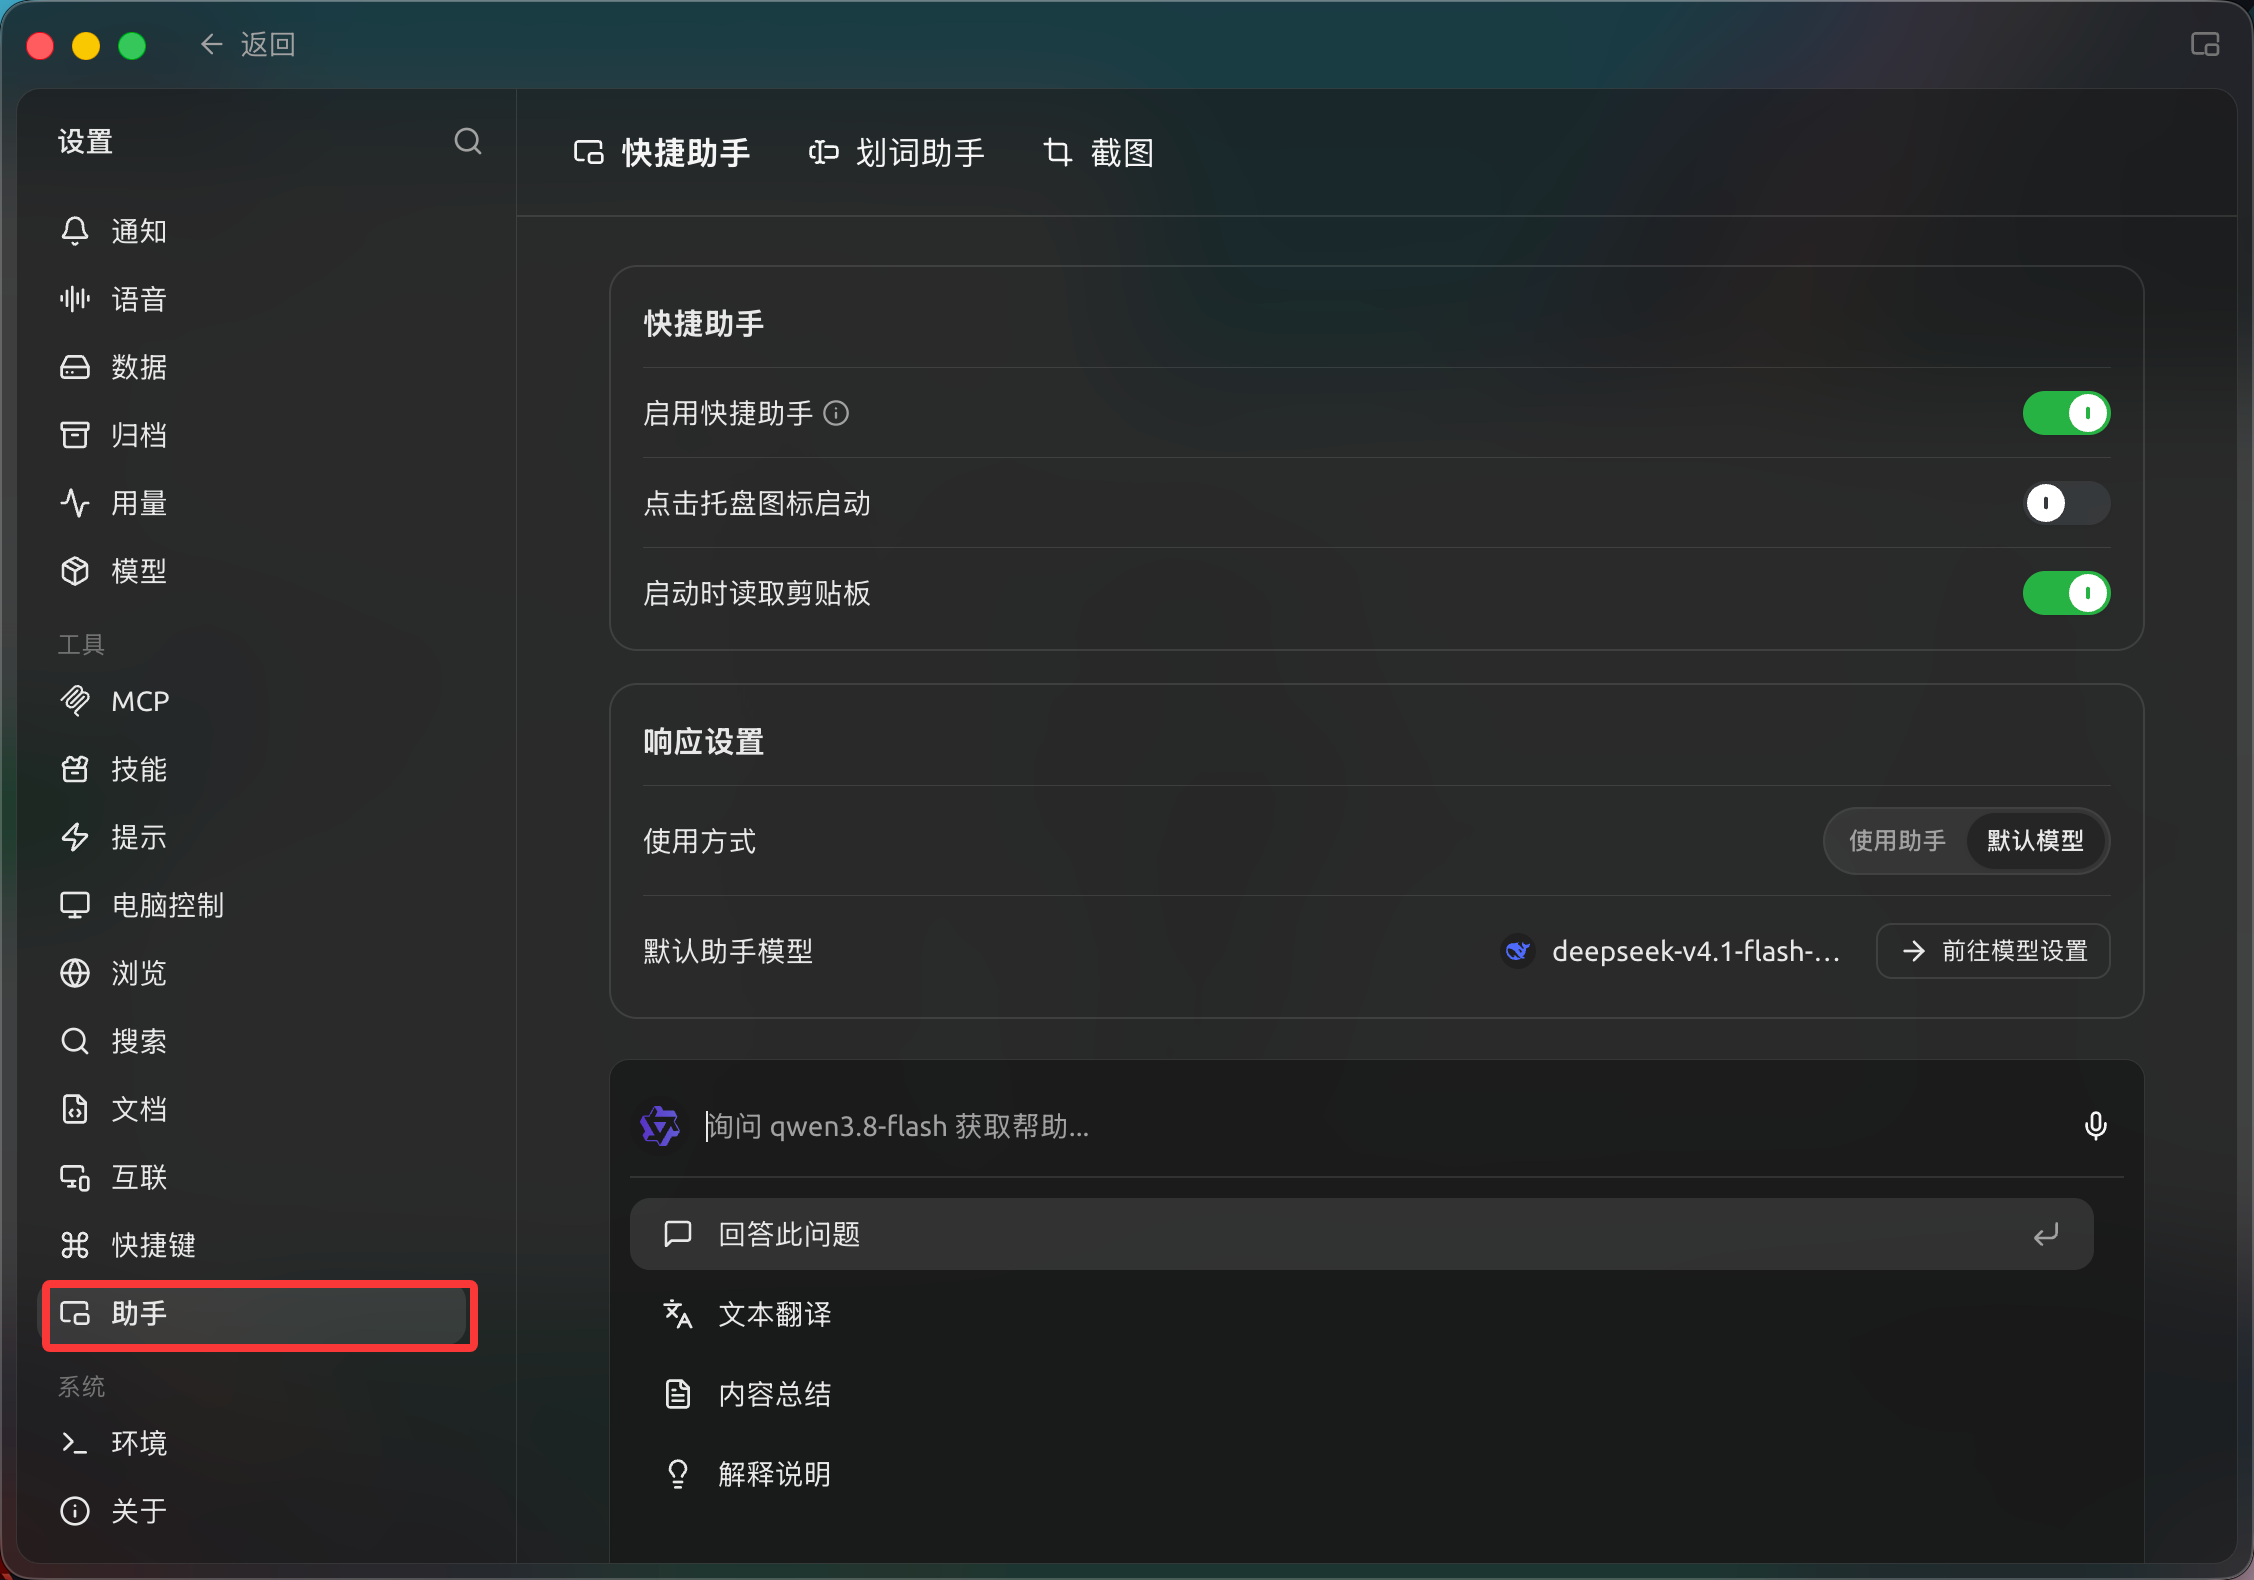
Task: Choose 文本翻译 action
Action: [x=1361, y=1314]
